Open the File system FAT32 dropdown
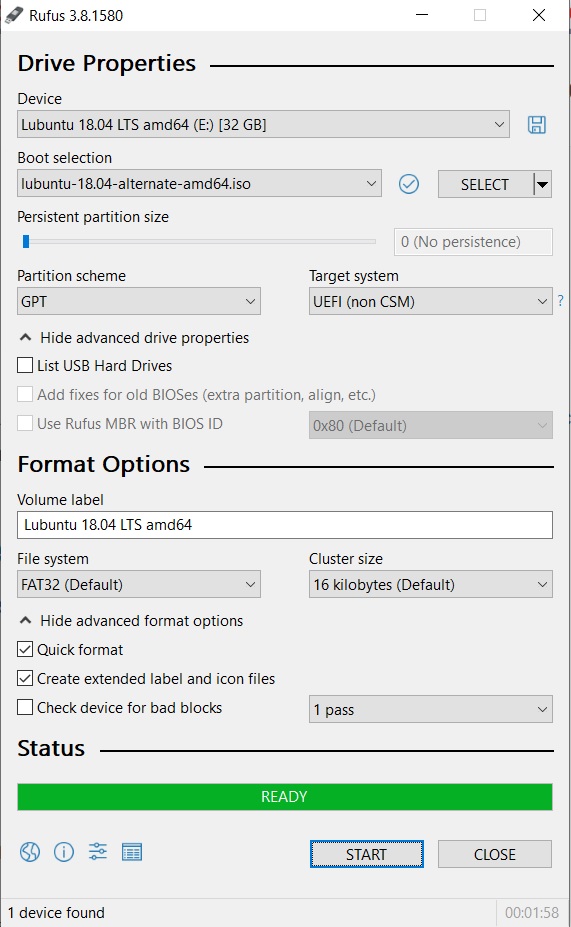Screen dimensions: 571x927 click(139, 585)
